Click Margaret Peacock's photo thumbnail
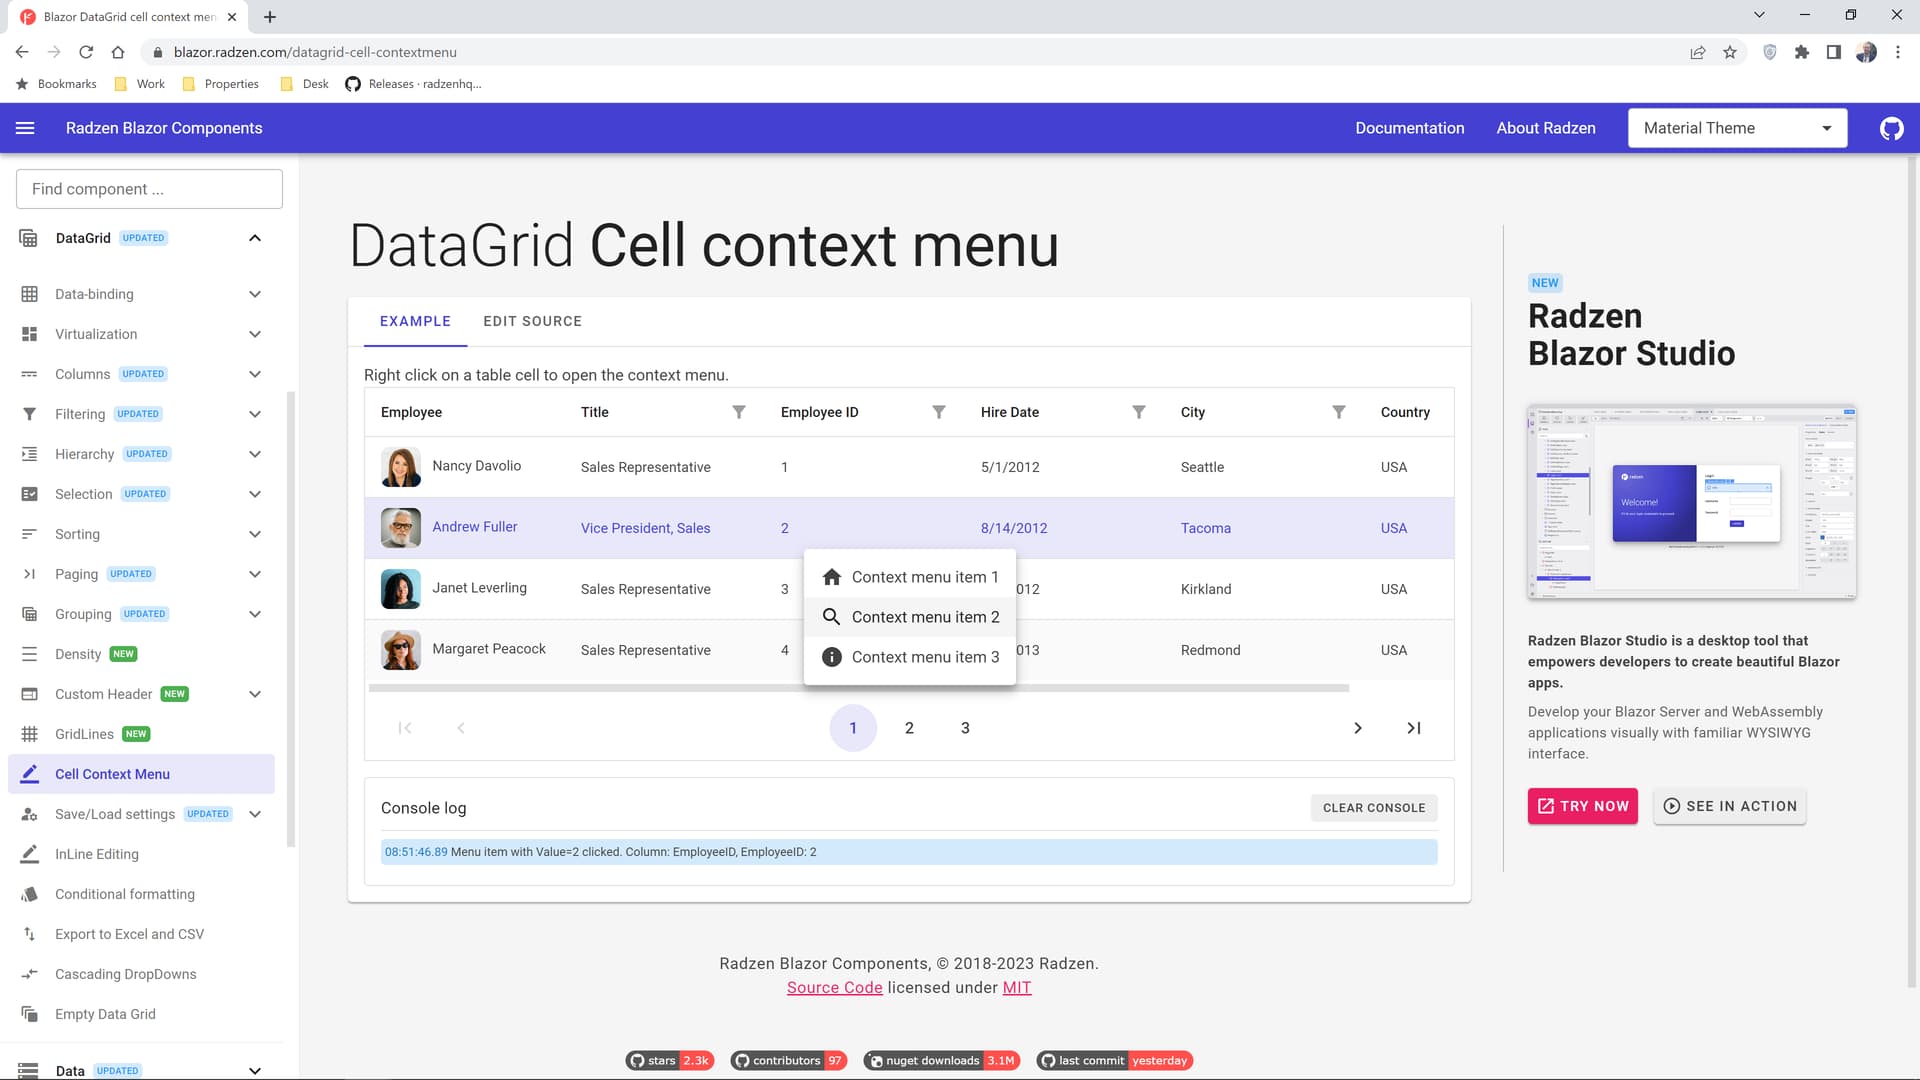Image resolution: width=1920 pixels, height=1080 pixels. pyautogui.click(x=401, y=650)
